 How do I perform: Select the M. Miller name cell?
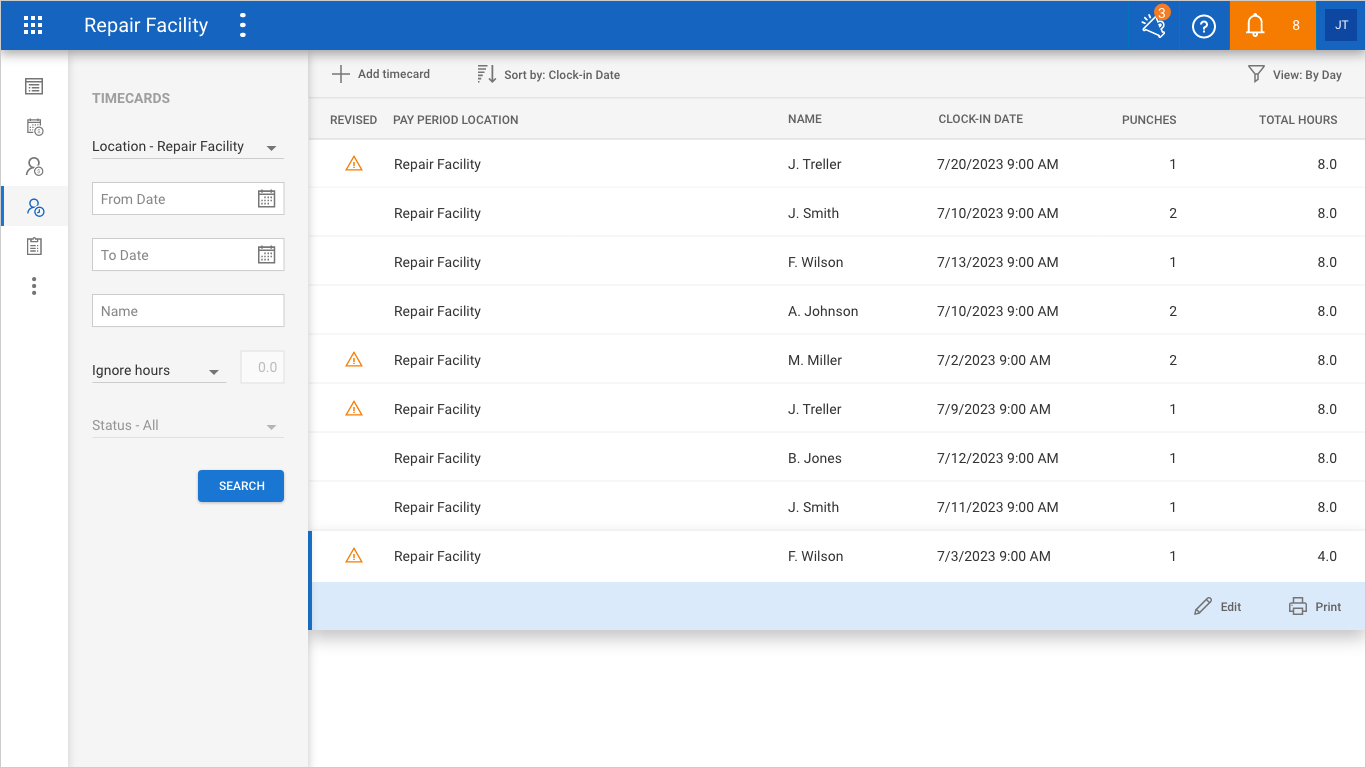pyautogui.click(x=815, y=360)
